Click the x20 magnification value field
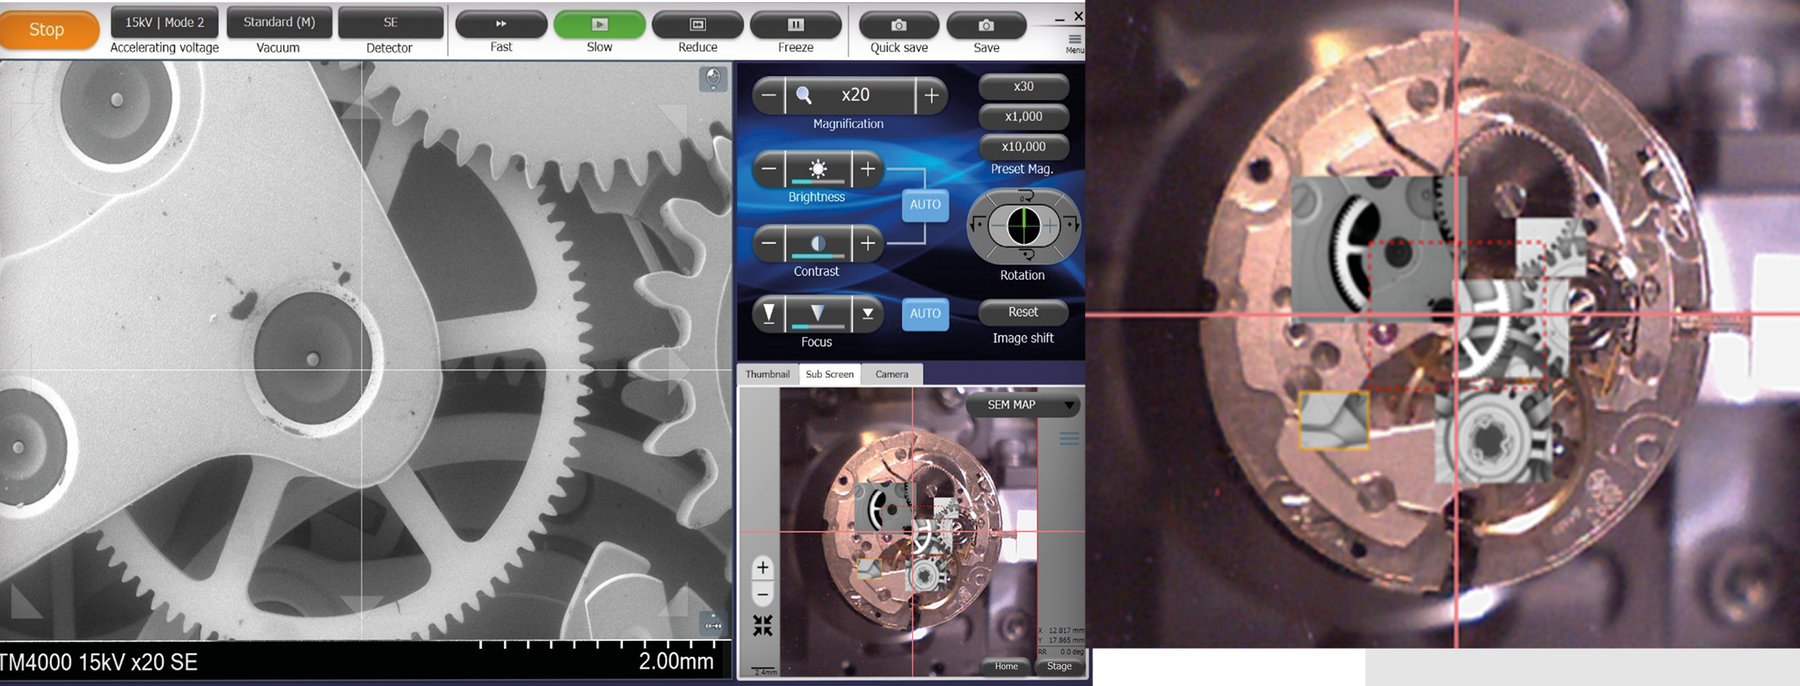This screenshot has height=686, width=1800. [850, 95]
